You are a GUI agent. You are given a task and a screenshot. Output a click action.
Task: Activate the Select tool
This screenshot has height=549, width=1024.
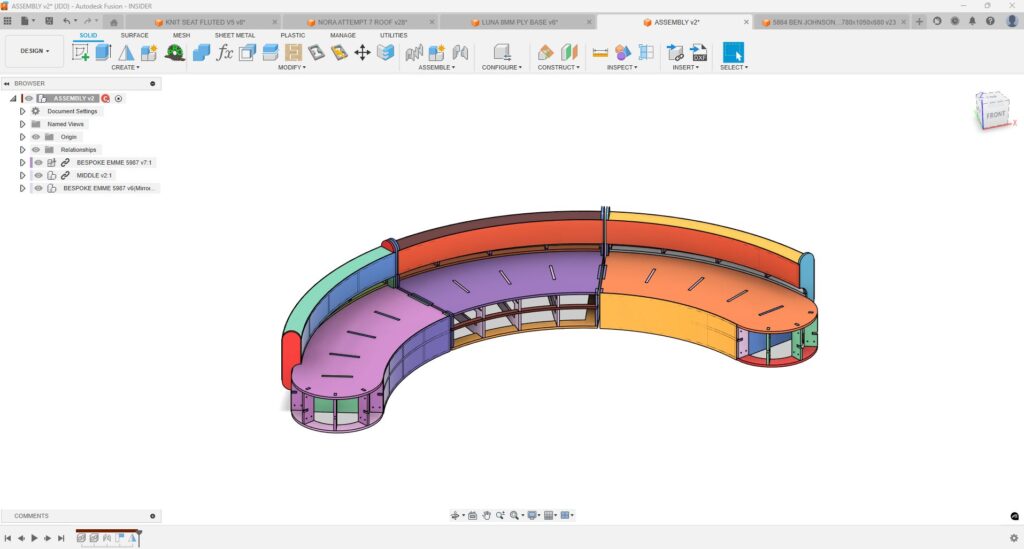click(x=733, y=52)
